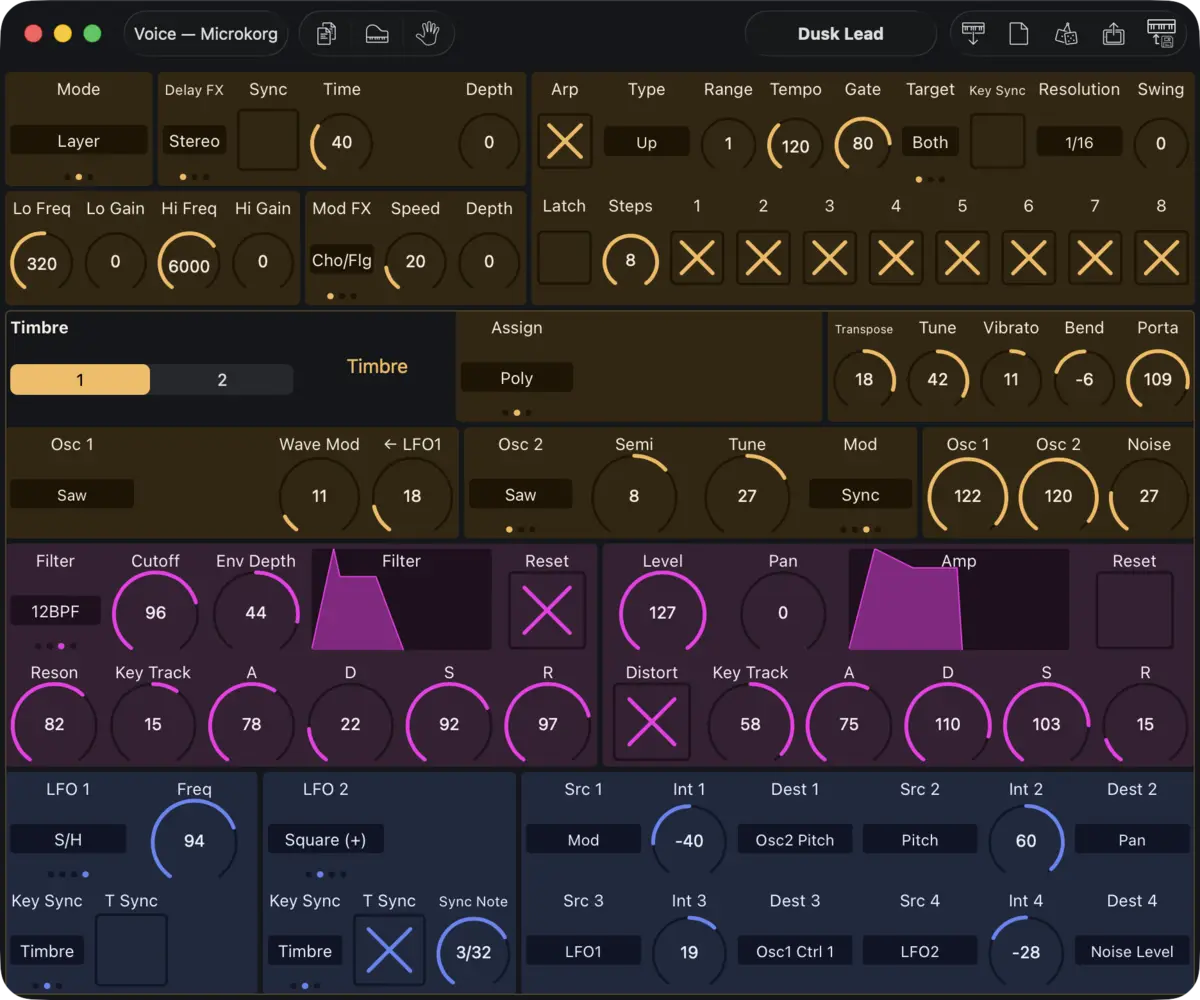Click the LFO 1 Freq knob
The image size is (1200, 1000).
click(x=194, y=840)
